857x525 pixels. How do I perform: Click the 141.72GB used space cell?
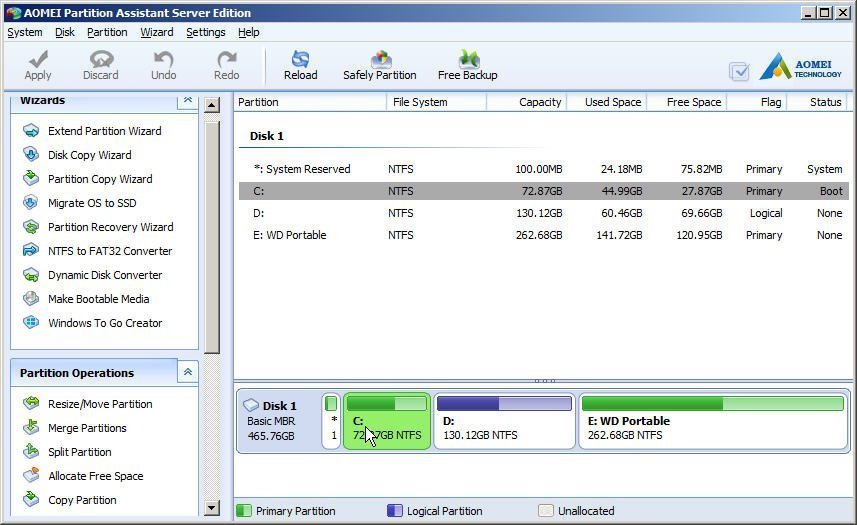(x=619, y=235)
